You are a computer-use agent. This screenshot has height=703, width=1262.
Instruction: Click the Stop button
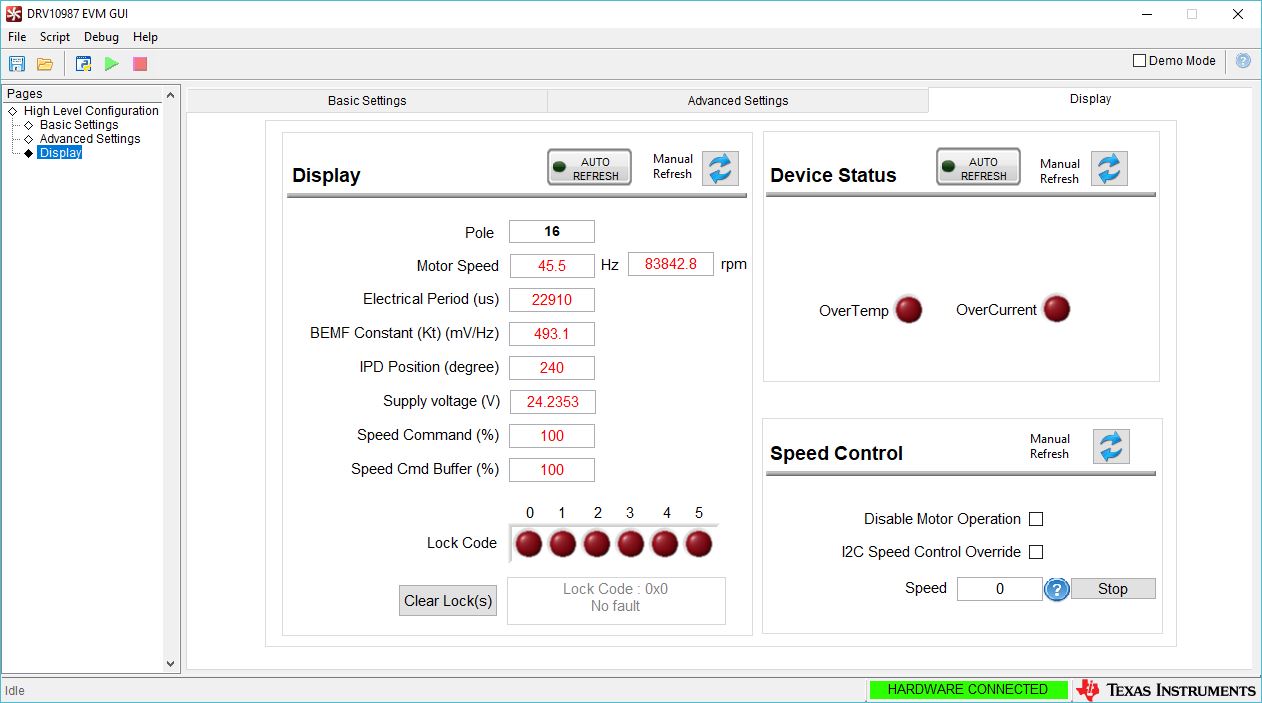click(x=1113, y=589)
